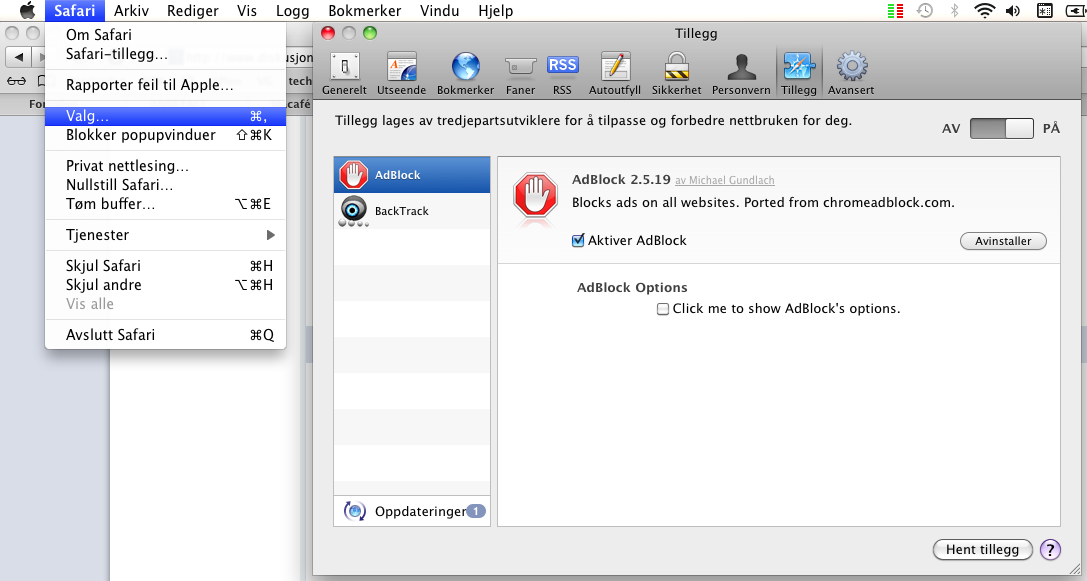Open the Autoutfyll preferences pane
Viewport: 1087px width, 581px height.
[x=615, y=73]
